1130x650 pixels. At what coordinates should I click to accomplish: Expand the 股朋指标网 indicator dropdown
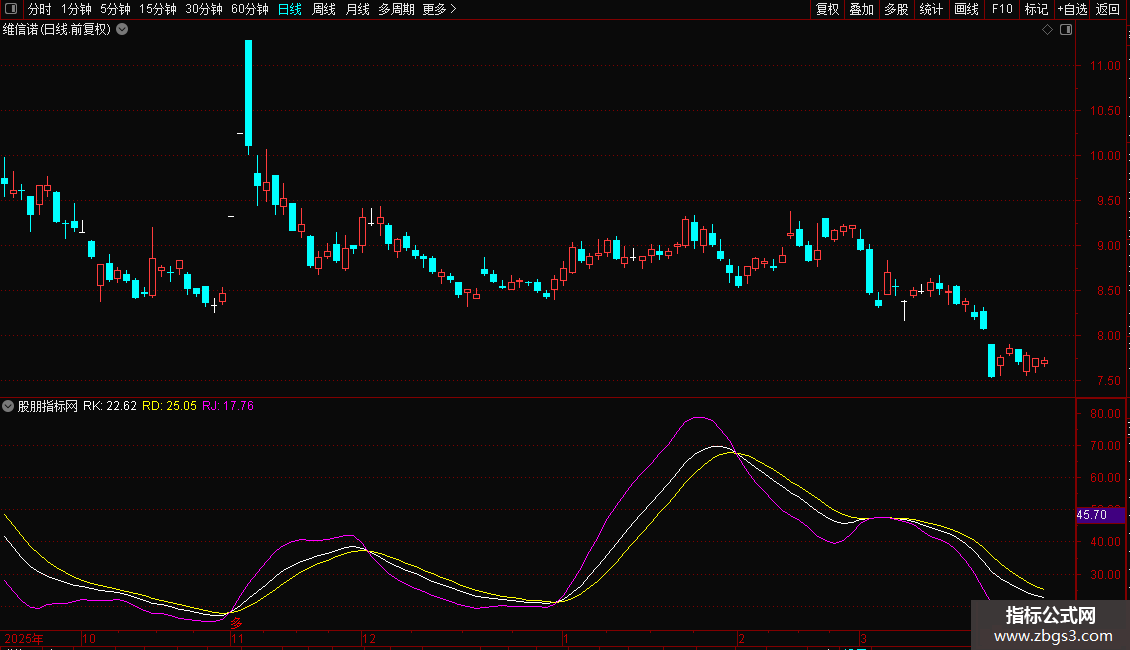[9, 406]
